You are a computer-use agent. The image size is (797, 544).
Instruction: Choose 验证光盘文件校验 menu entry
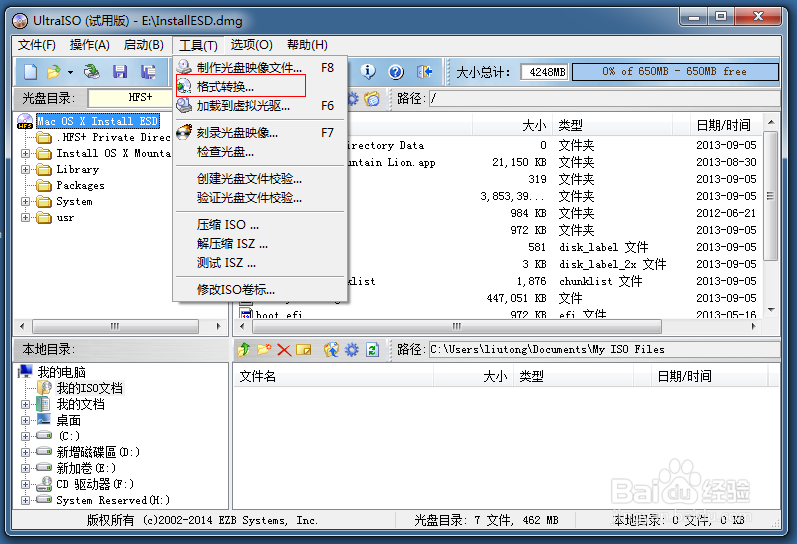(260, 198)
